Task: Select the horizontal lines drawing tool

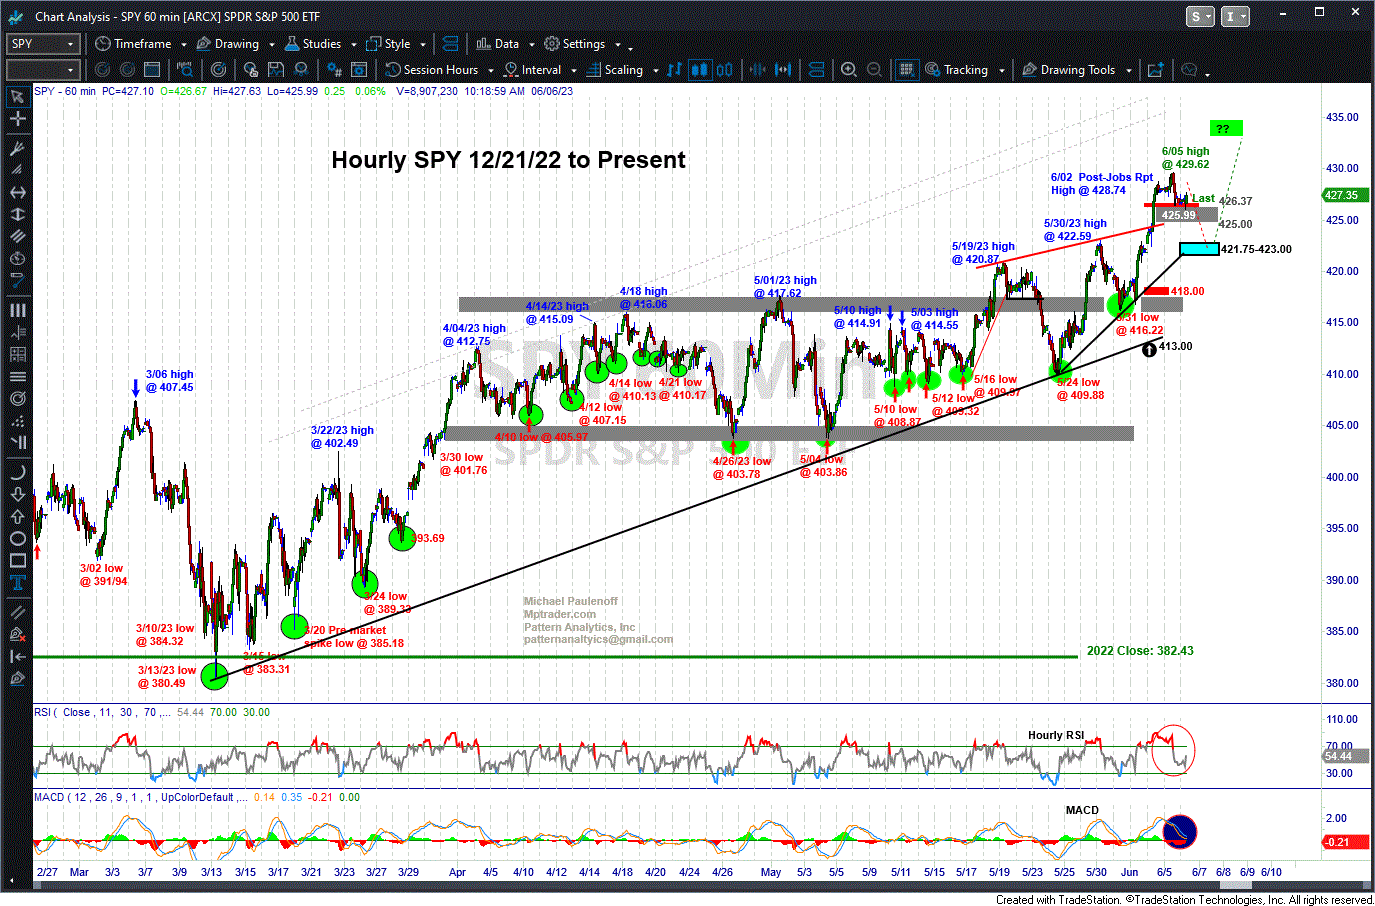Action: pyautogui.click(x=17, y=376)
